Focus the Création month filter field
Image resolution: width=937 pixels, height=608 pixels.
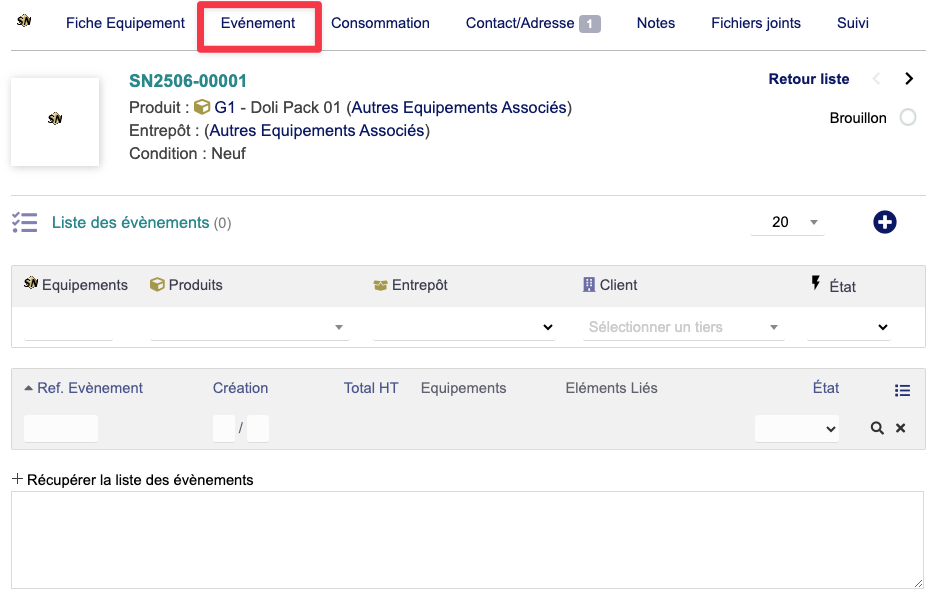coord(223,428)
